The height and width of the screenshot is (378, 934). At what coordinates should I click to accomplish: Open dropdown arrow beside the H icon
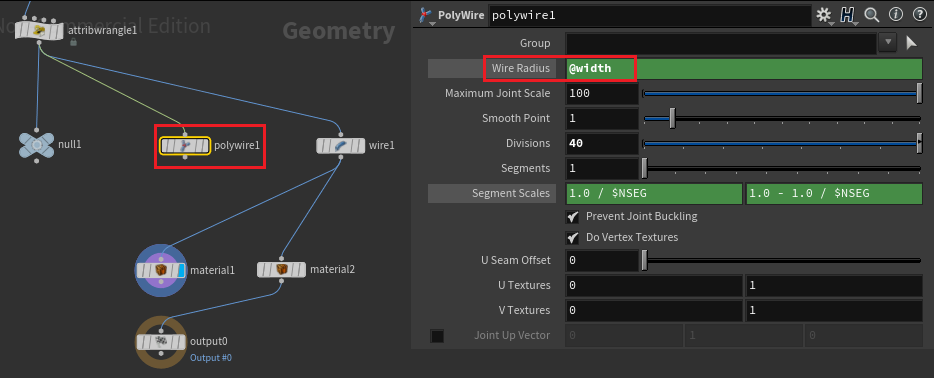[x=856, y=24]
